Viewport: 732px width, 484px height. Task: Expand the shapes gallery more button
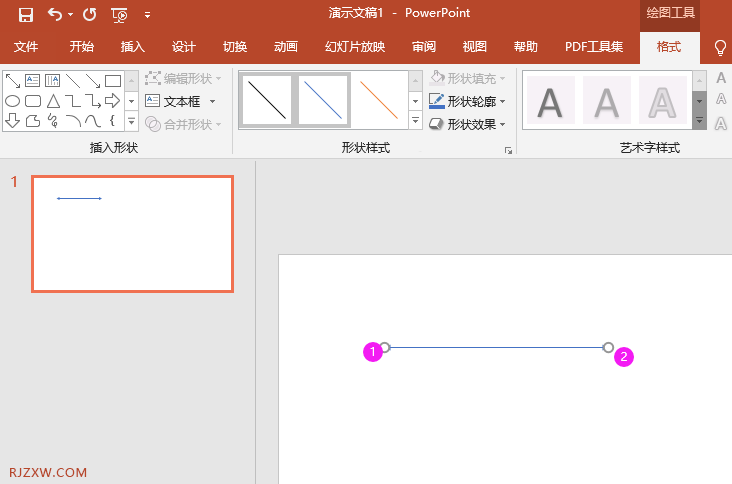coord(132,121)
